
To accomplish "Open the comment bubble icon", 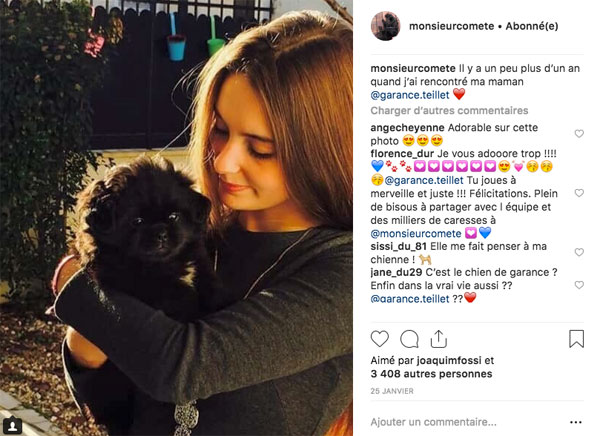I will pyautogui.click(x=409, y=339).
